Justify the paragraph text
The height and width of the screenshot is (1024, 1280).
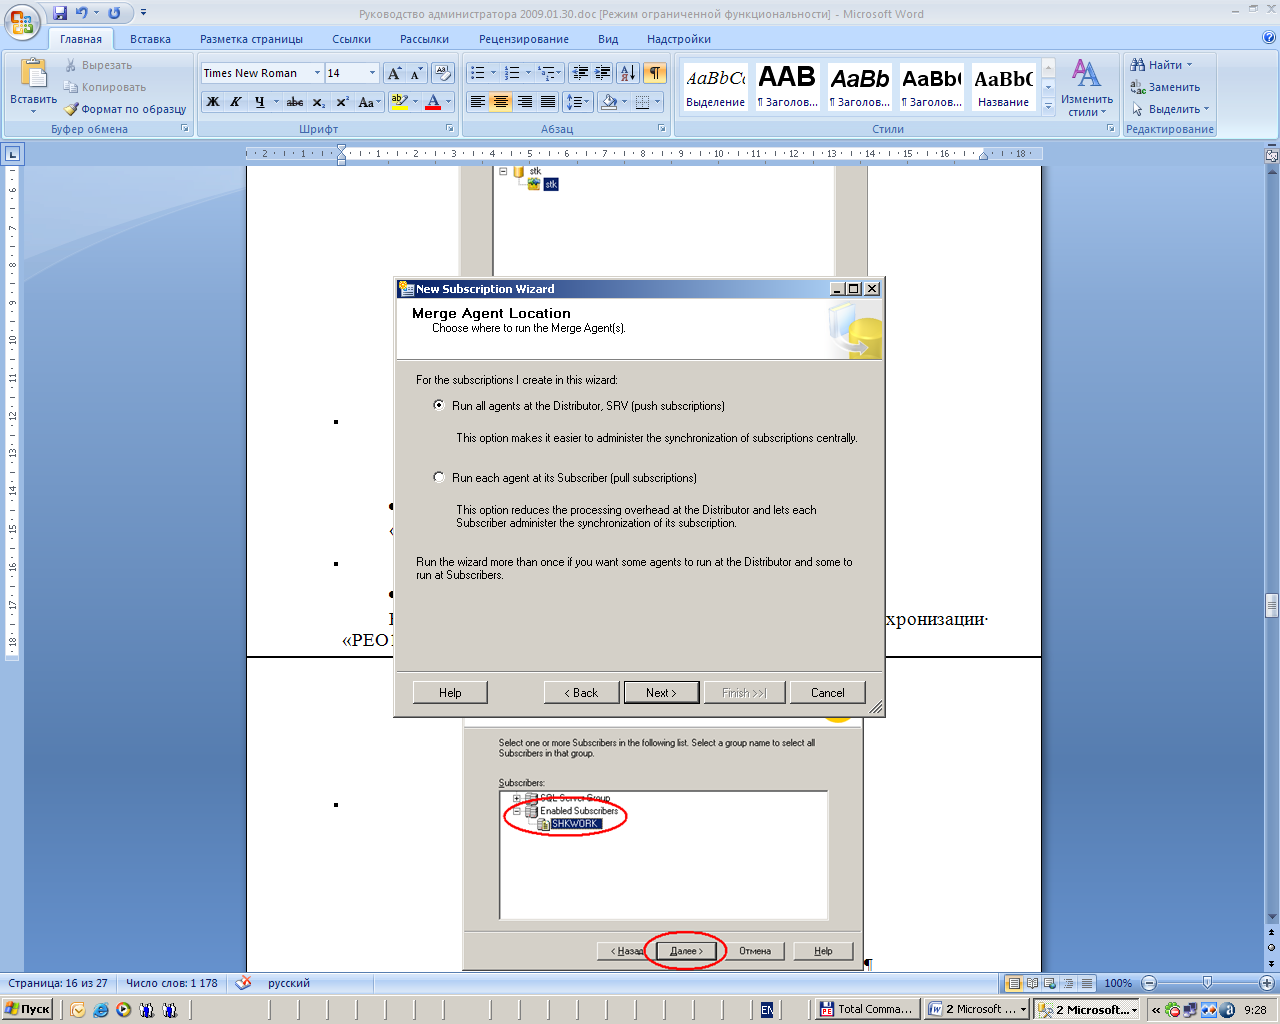(x=548, y=102)
